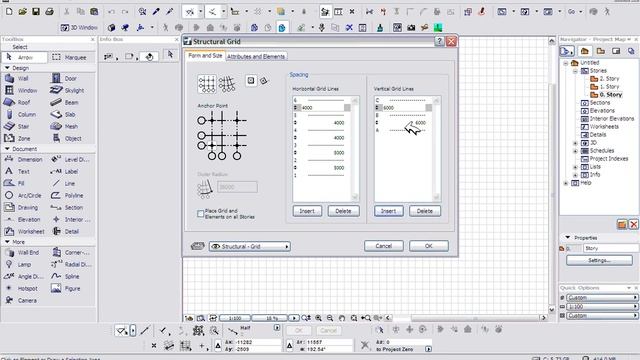Click the 4000 horizontal spacing input field
The height and width of the screenshot is (360, 640).
click(322, 108)
